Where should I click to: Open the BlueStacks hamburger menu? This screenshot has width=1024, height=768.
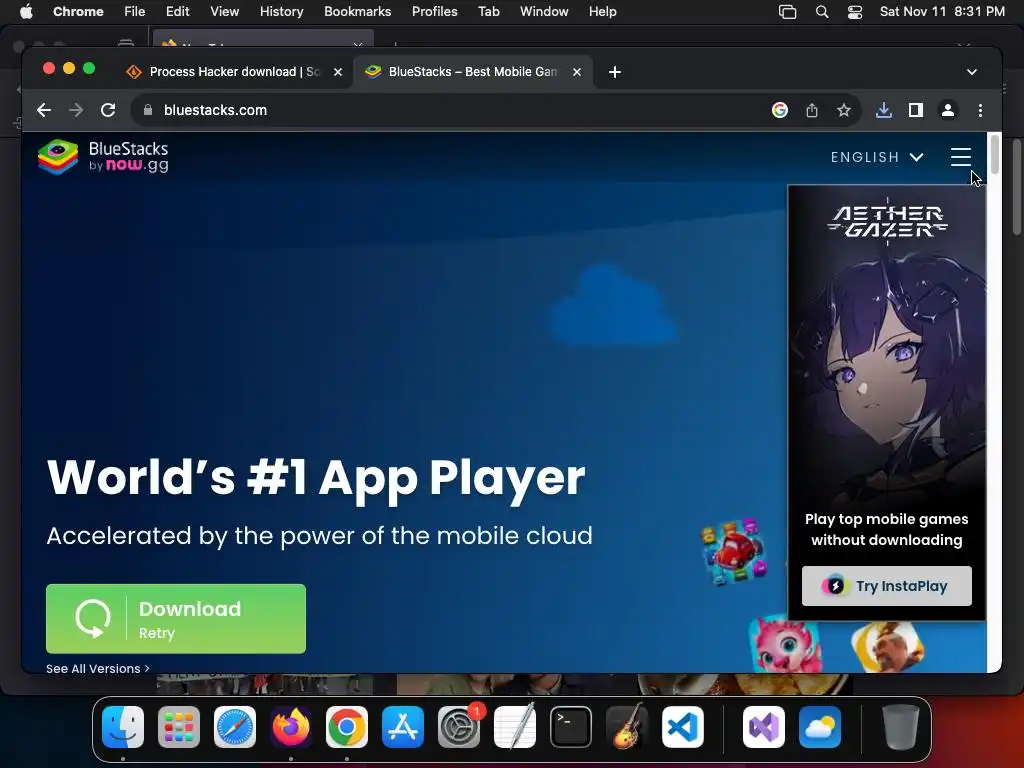[961, 157]
